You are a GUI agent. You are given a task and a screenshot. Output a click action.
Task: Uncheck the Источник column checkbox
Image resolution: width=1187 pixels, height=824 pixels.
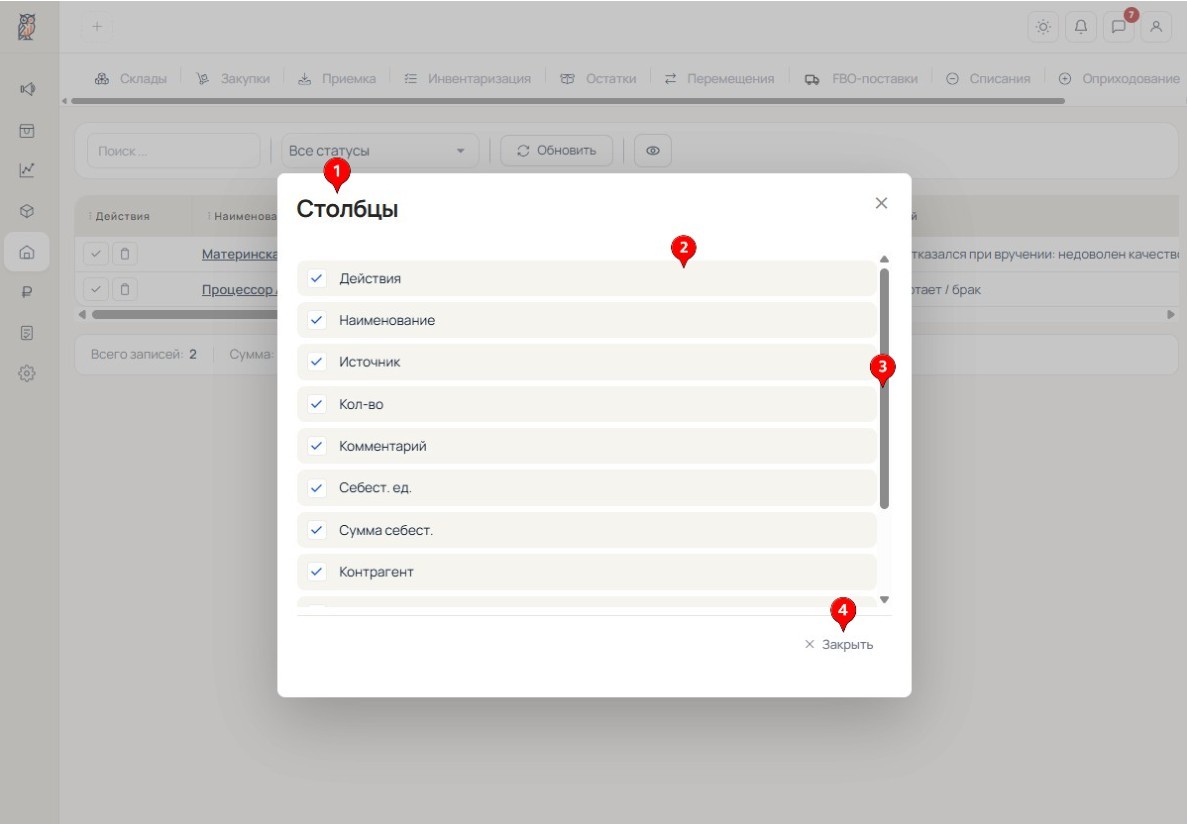[317, 362]
